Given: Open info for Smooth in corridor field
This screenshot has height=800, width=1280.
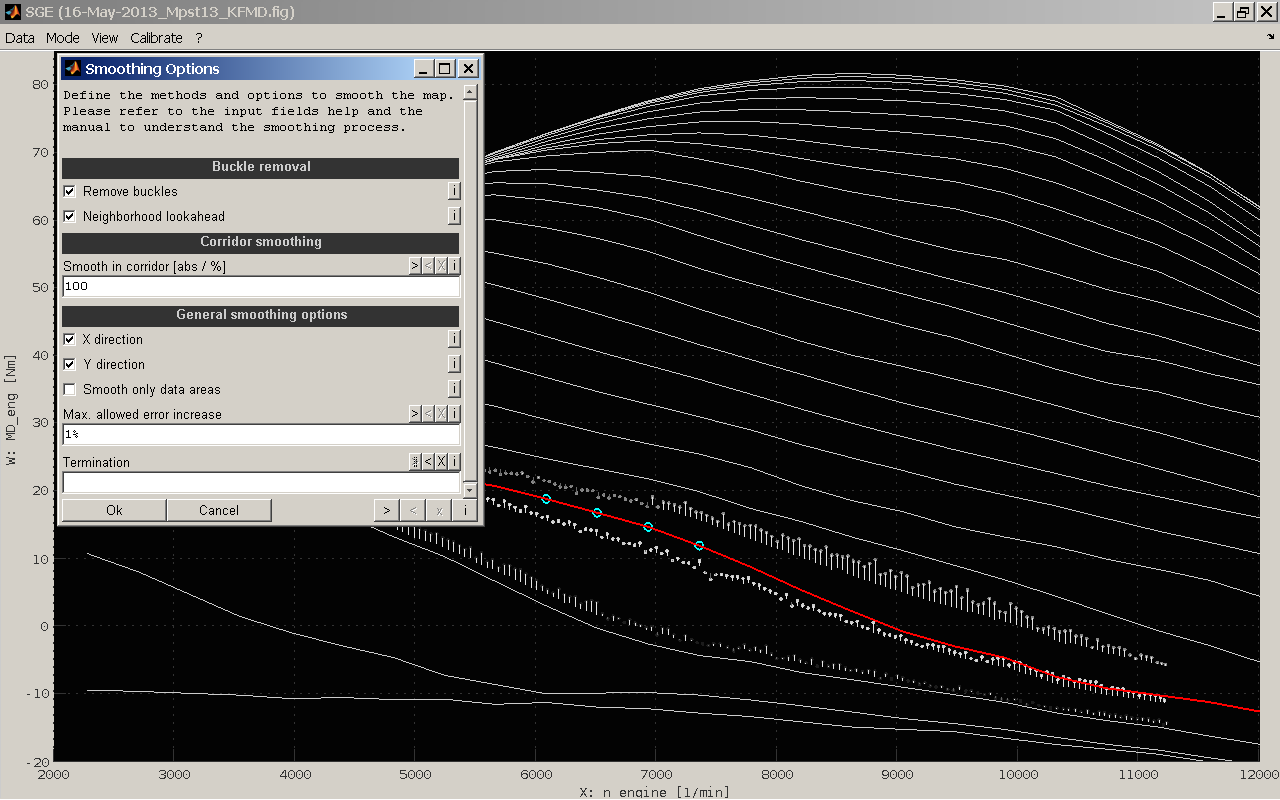Looking at the screenshot, I should pos(454,266).
